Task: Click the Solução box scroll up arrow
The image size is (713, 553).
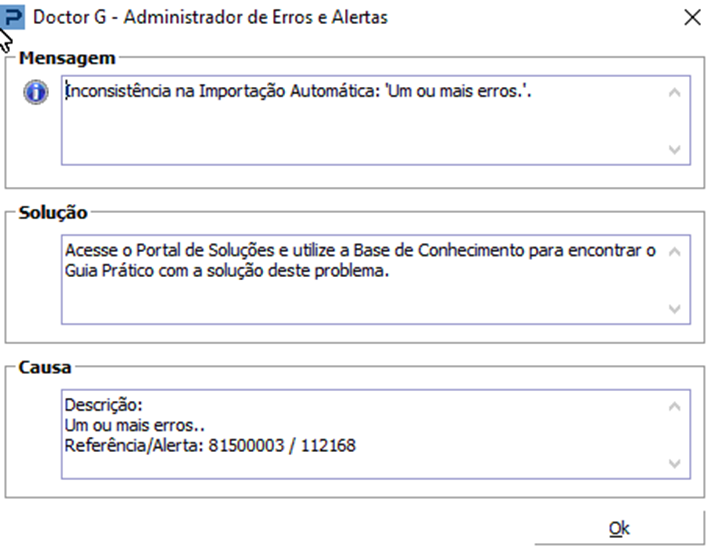Action: pyautogui.click(x=674, y=252)
